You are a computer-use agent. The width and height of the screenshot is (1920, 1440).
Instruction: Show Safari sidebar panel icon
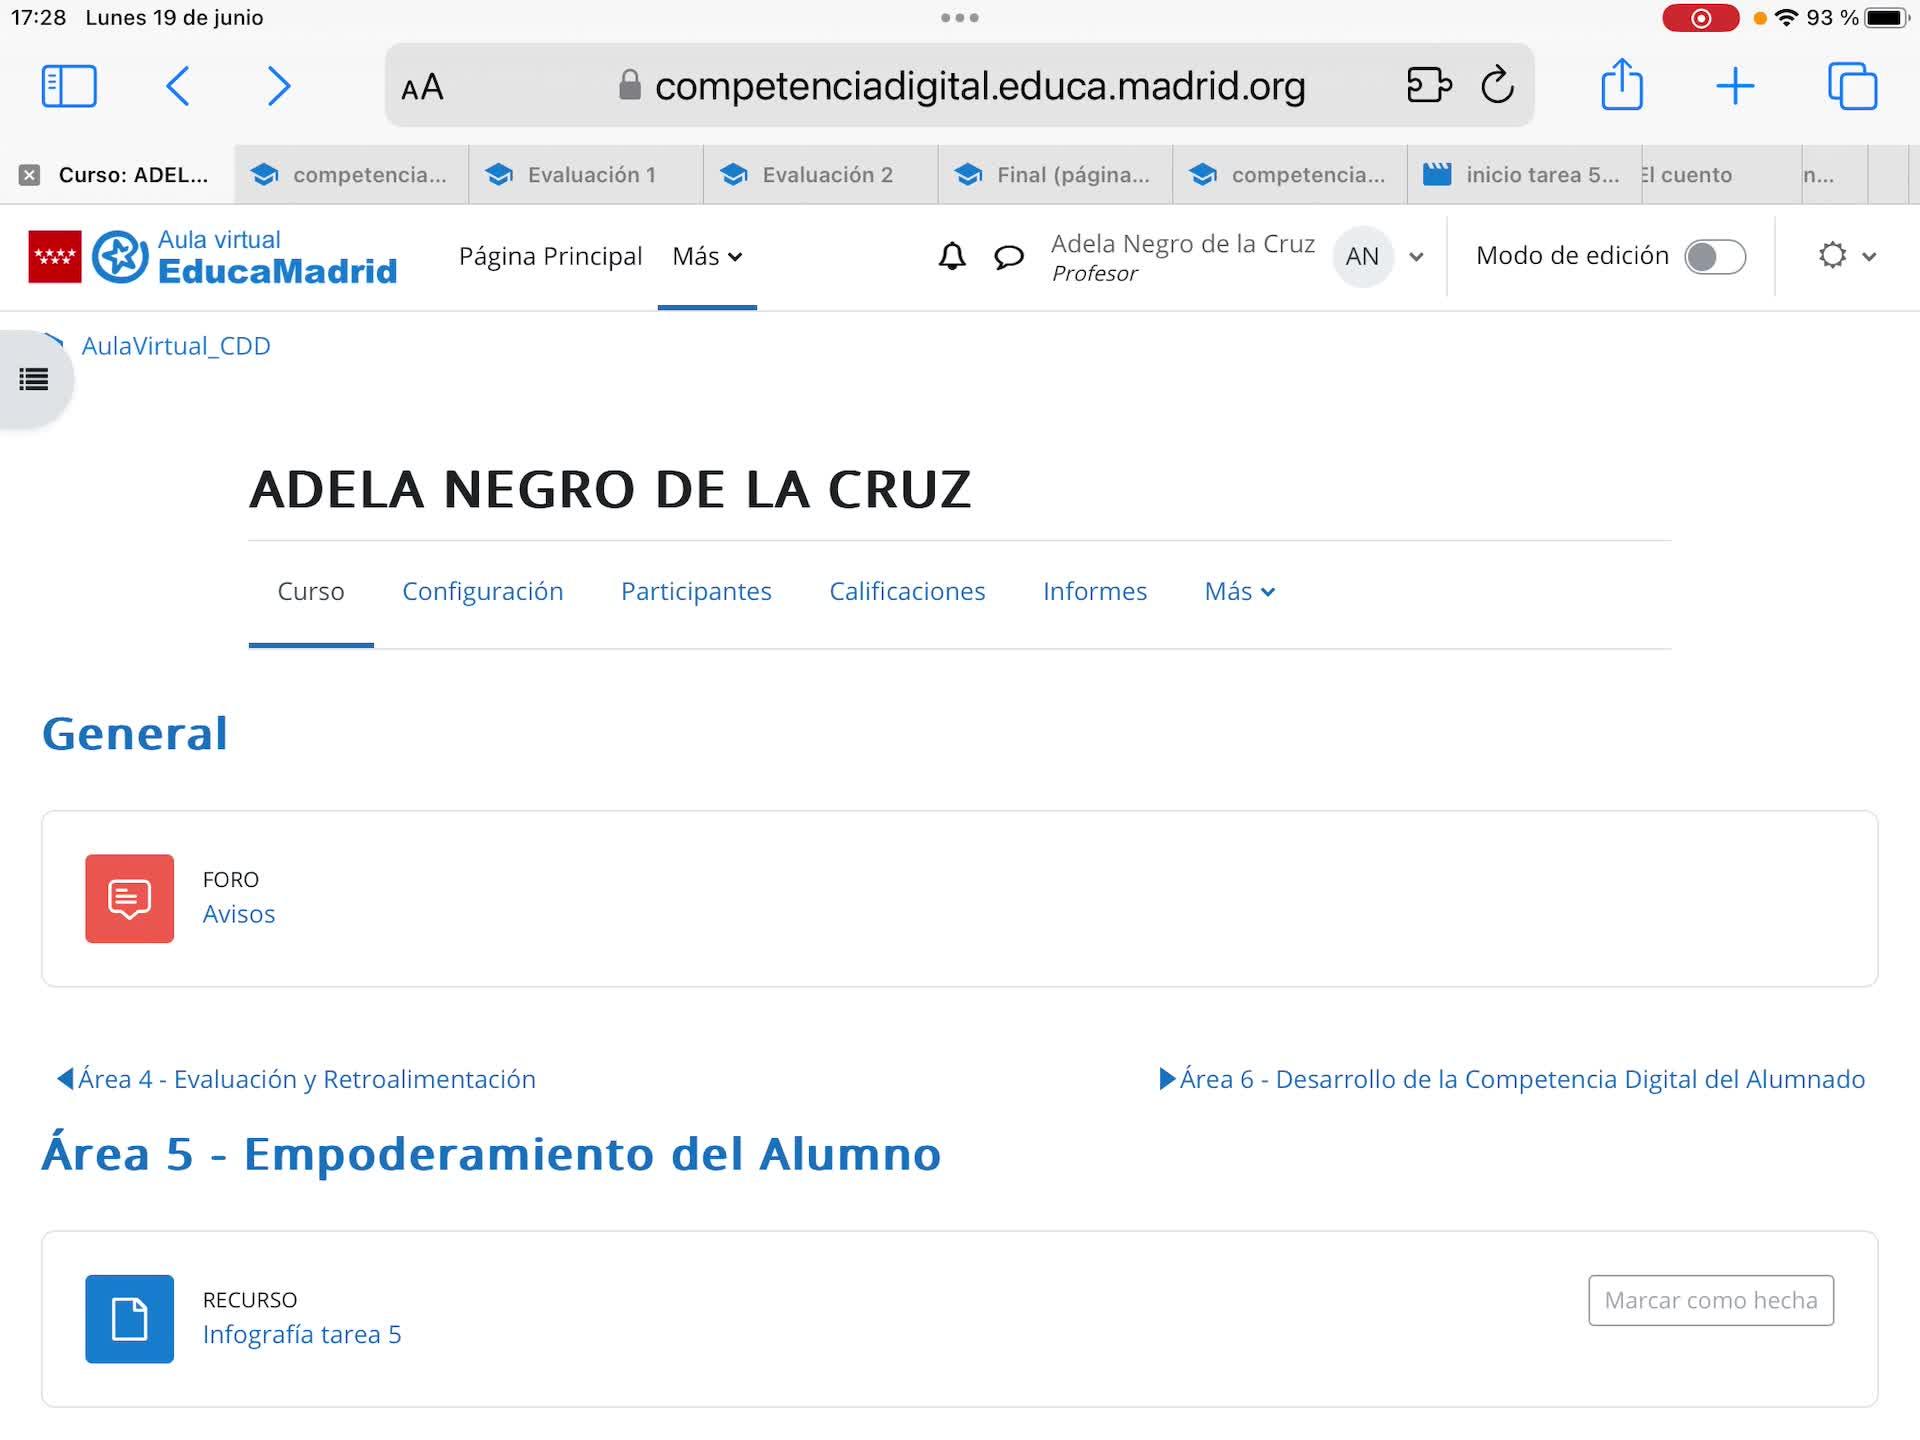coord(69,86)
